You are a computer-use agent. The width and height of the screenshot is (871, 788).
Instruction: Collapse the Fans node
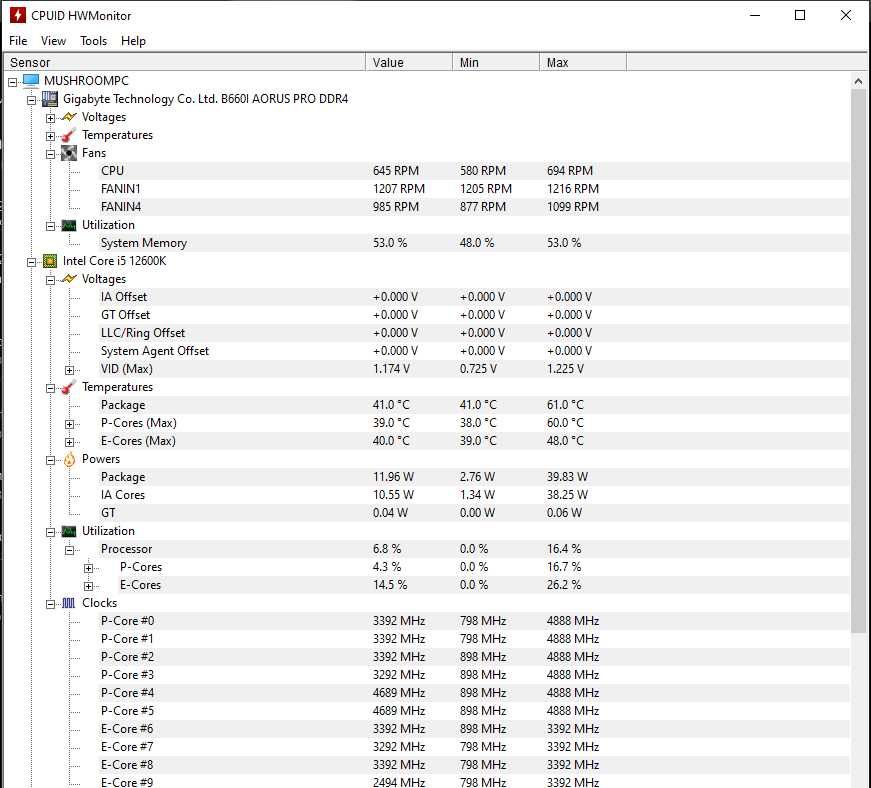coord(51,154)
